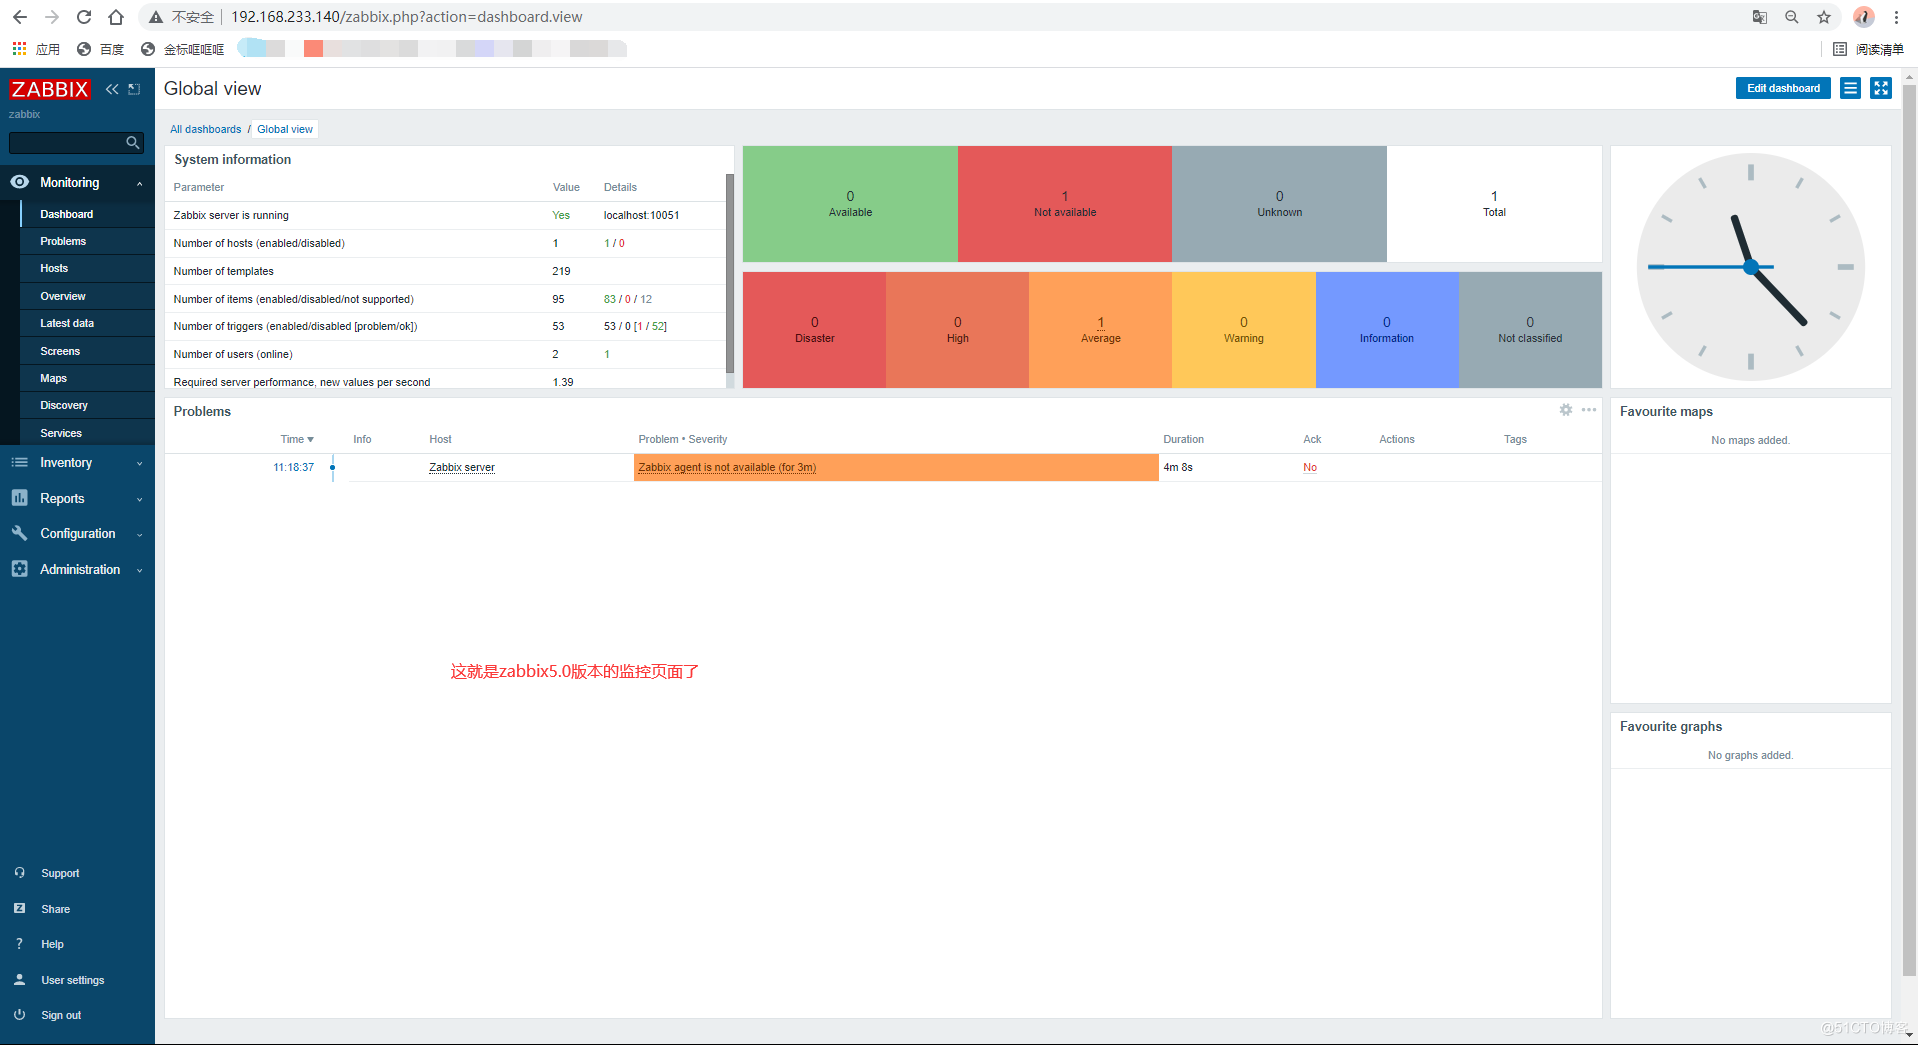
Task: Enter kiosk fullscreen mode icon
Action: click(x=1881, y=88)
